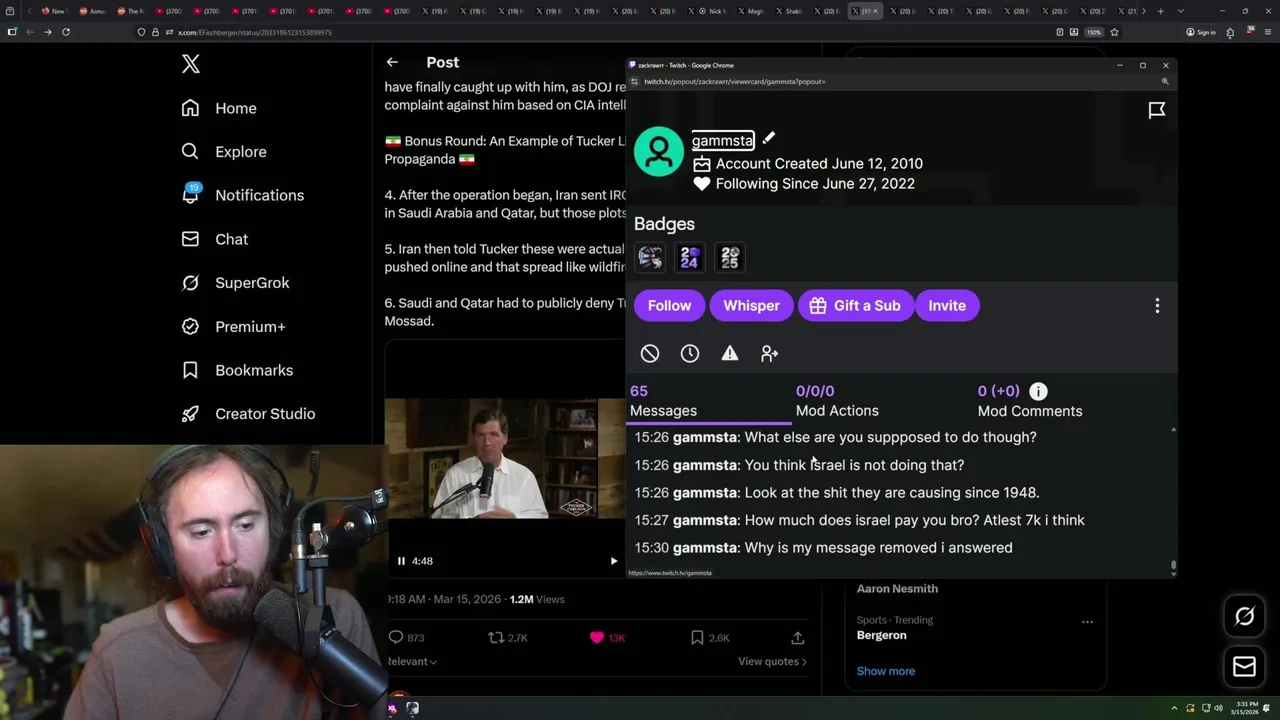Screen dimensions: 1280x720
Task: Open Explore in X sidebar
Action: 224,152
